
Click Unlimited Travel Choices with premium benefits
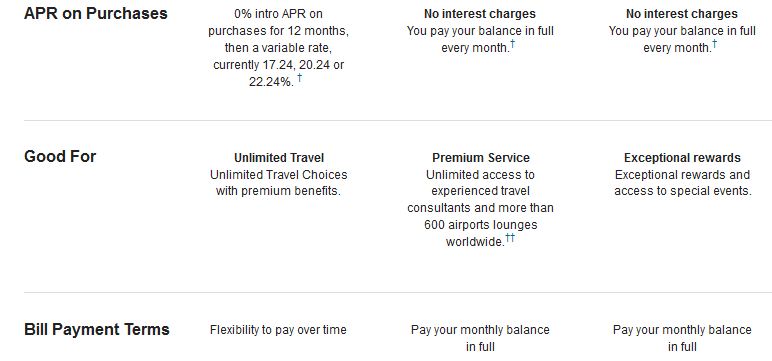click(279, 183)
